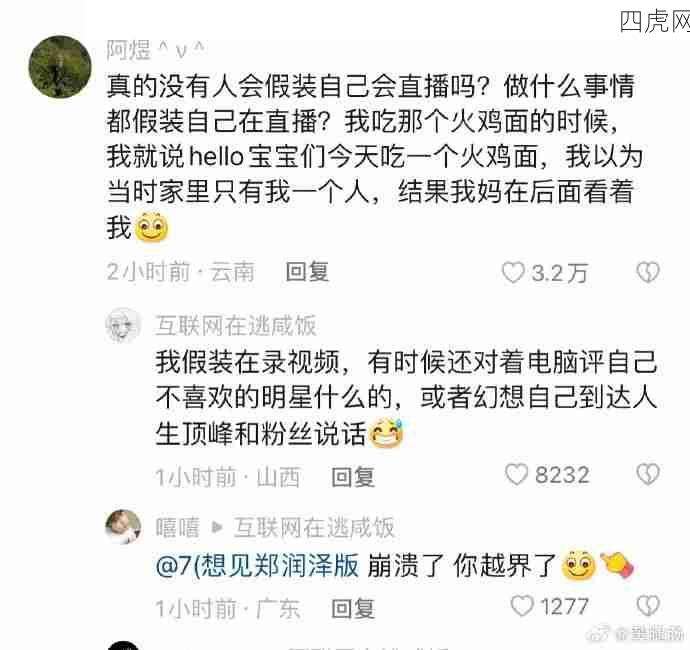
Task: Open 嘻嘻 username in third comment
Action: pyautogui.click(x=177, y=527)
